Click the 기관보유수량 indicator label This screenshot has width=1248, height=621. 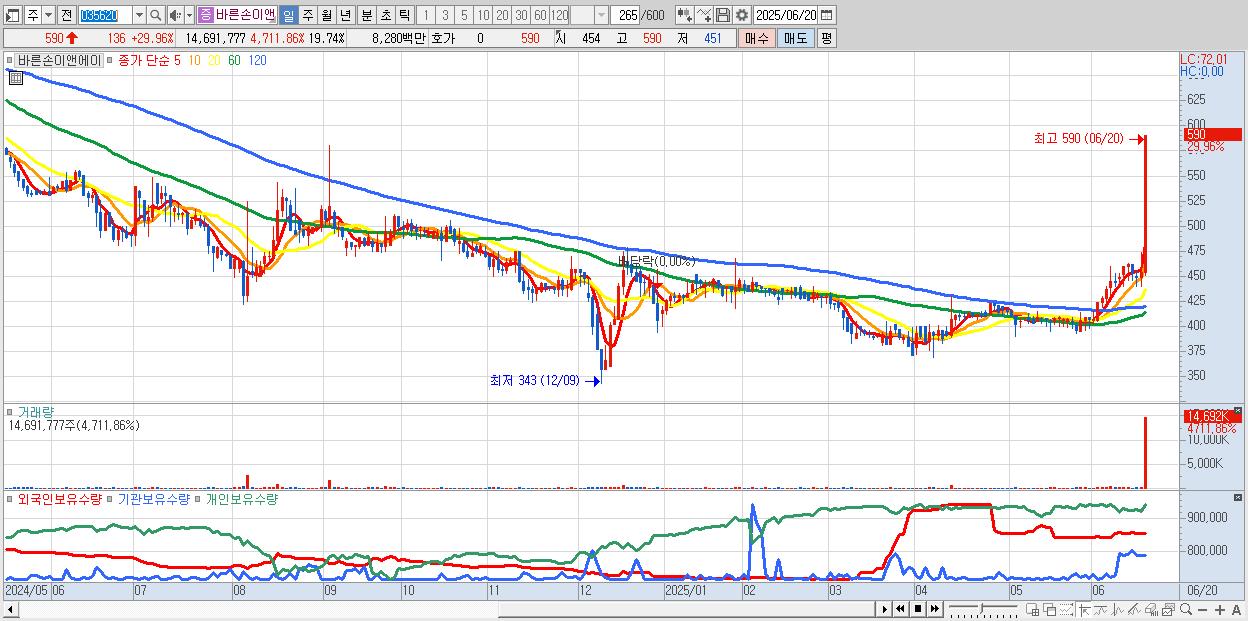153,498
